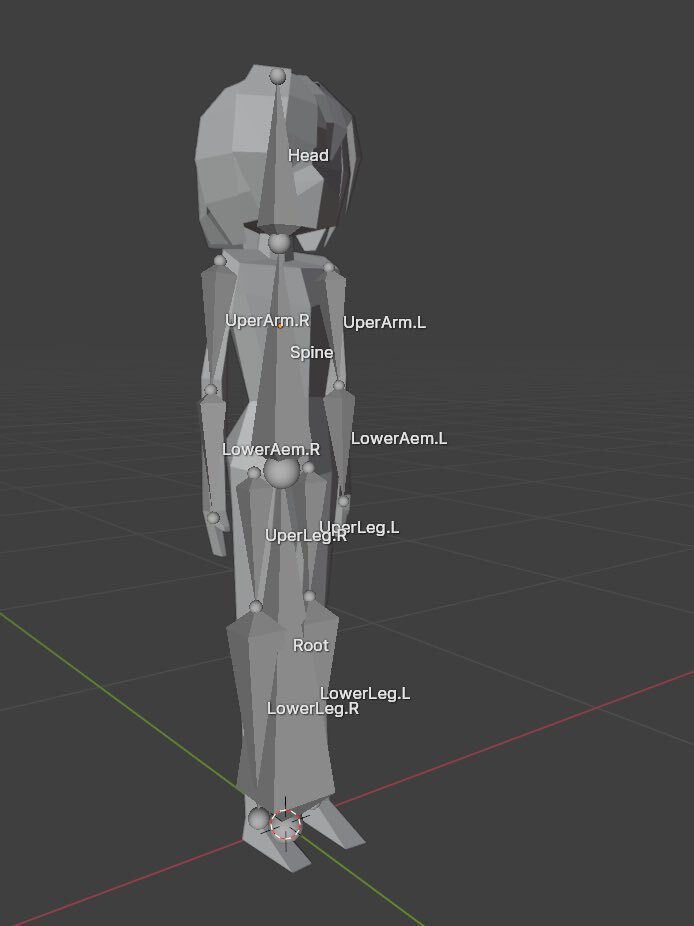This screenshot has height=926, width=694.
Task: Click the LowerLeg.R bone label
Action: click(x=312, y=709)
